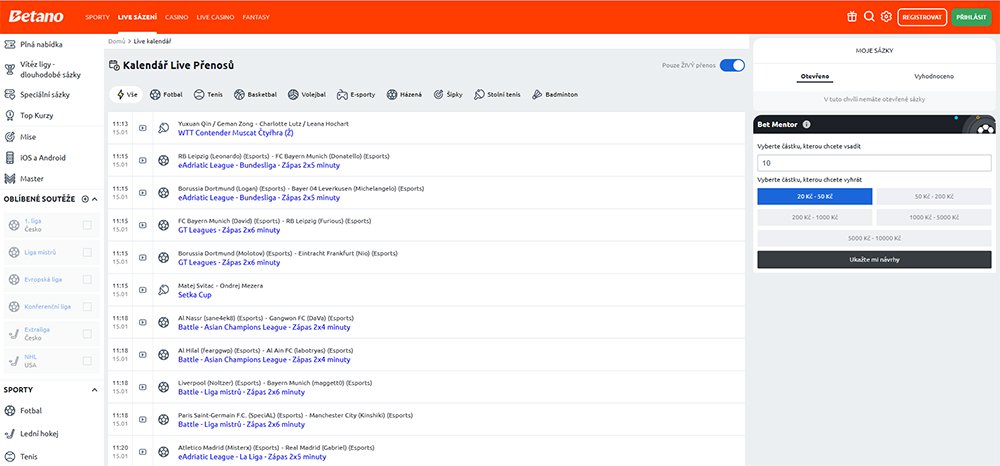The image size is (1000, 466).
Task: Click the Bet Mentor stake amount field
Action: tap(874, 163)
